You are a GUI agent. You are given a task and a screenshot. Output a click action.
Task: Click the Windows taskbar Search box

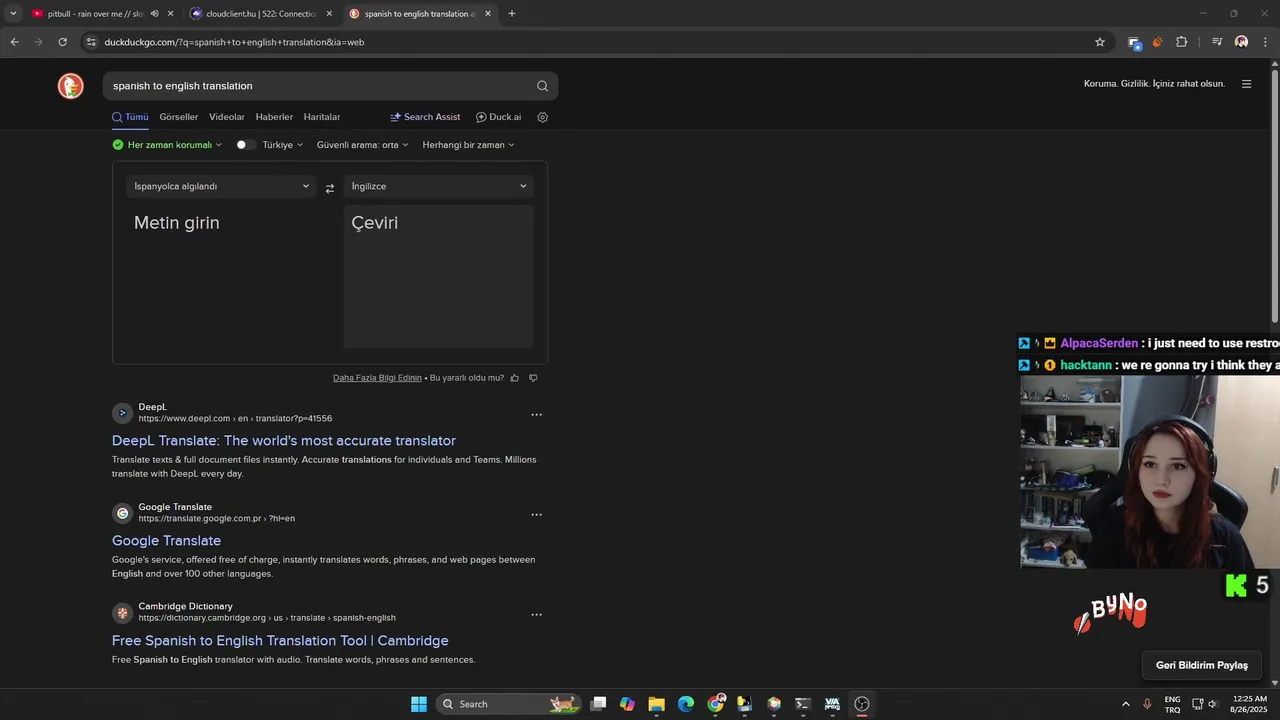(x=508, y=704)
